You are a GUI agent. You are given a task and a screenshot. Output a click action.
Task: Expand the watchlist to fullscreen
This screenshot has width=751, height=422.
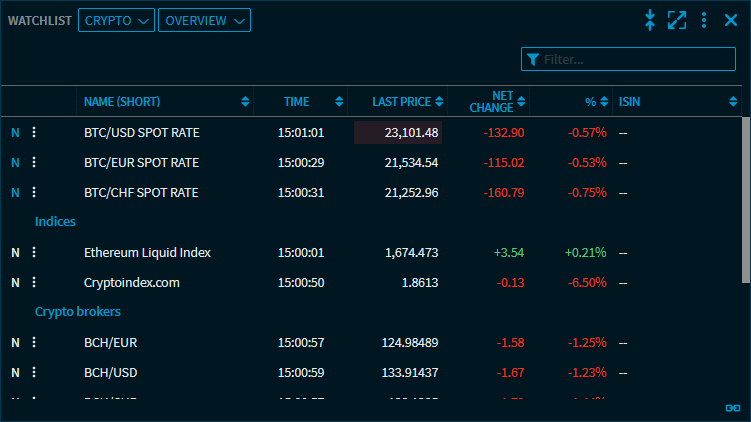tap(677, 20)
